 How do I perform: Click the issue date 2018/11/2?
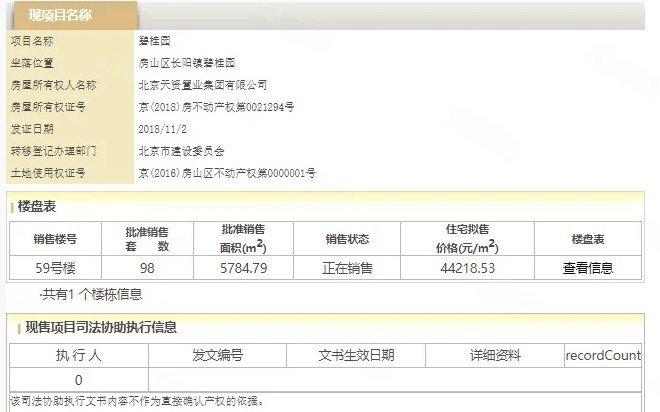tap(162, 129)
